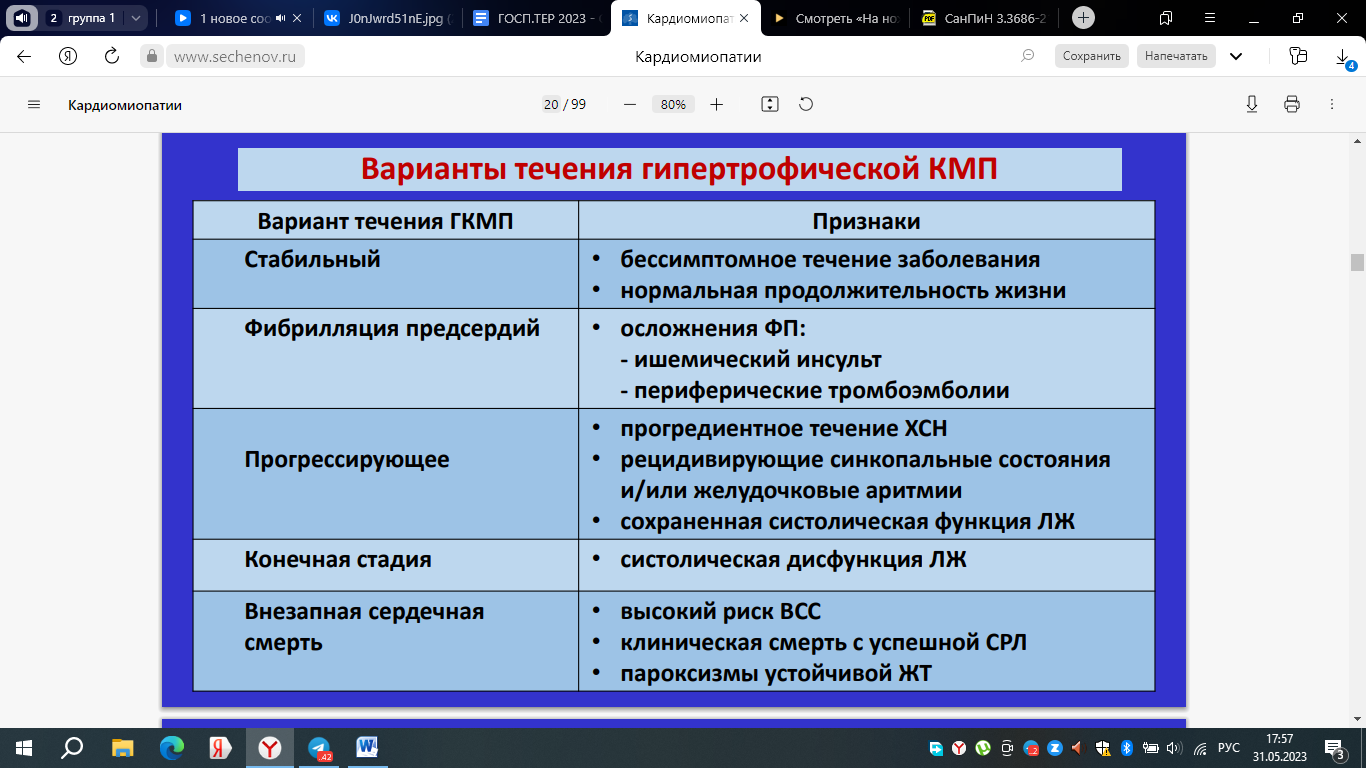The image size is (1366, 768).
Task: Click the "Признаки" column header
Action: pos(866,220)
